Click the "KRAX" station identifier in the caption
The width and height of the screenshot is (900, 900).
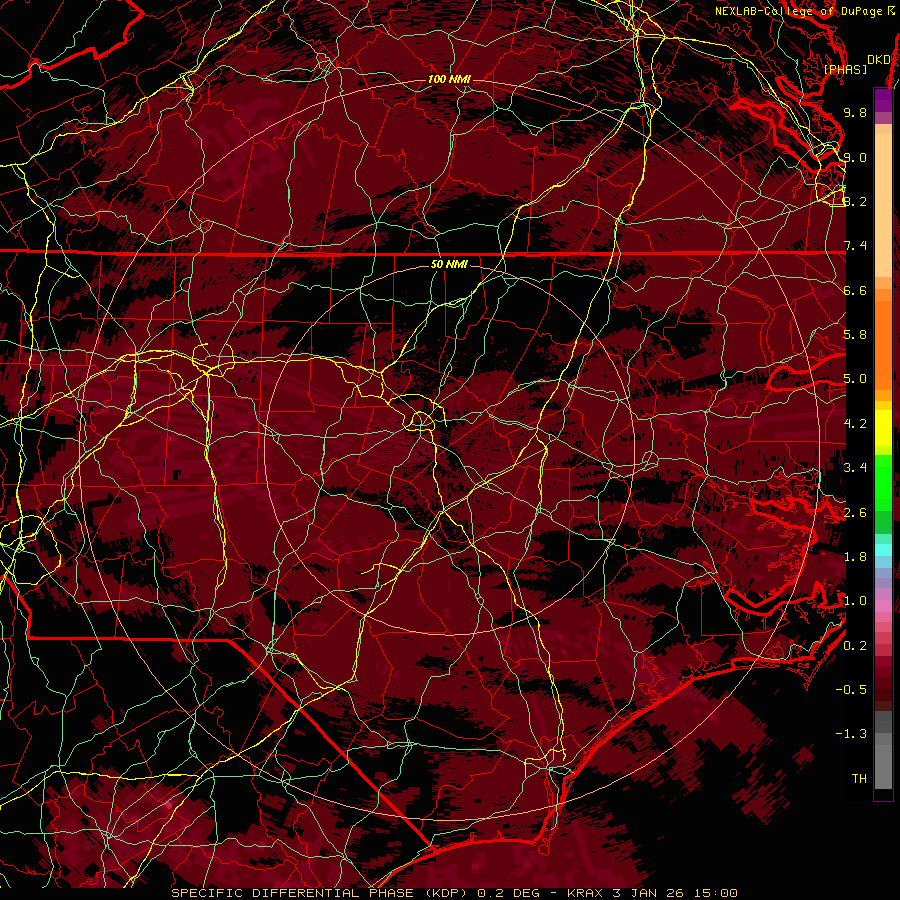click(585, 893)
